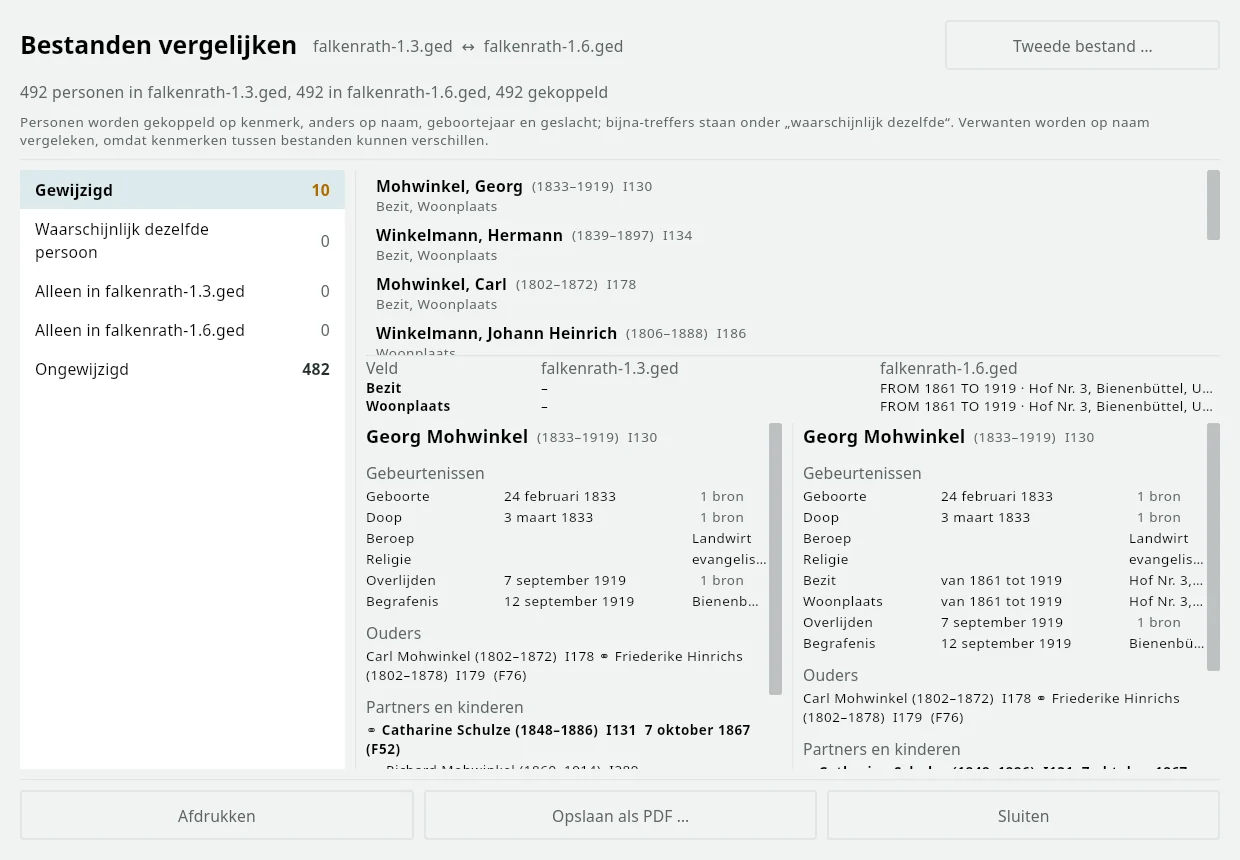Show persons only in falkenrath-1.6.ged
This screenshot has height=860, width=1240.
(182, 330)
